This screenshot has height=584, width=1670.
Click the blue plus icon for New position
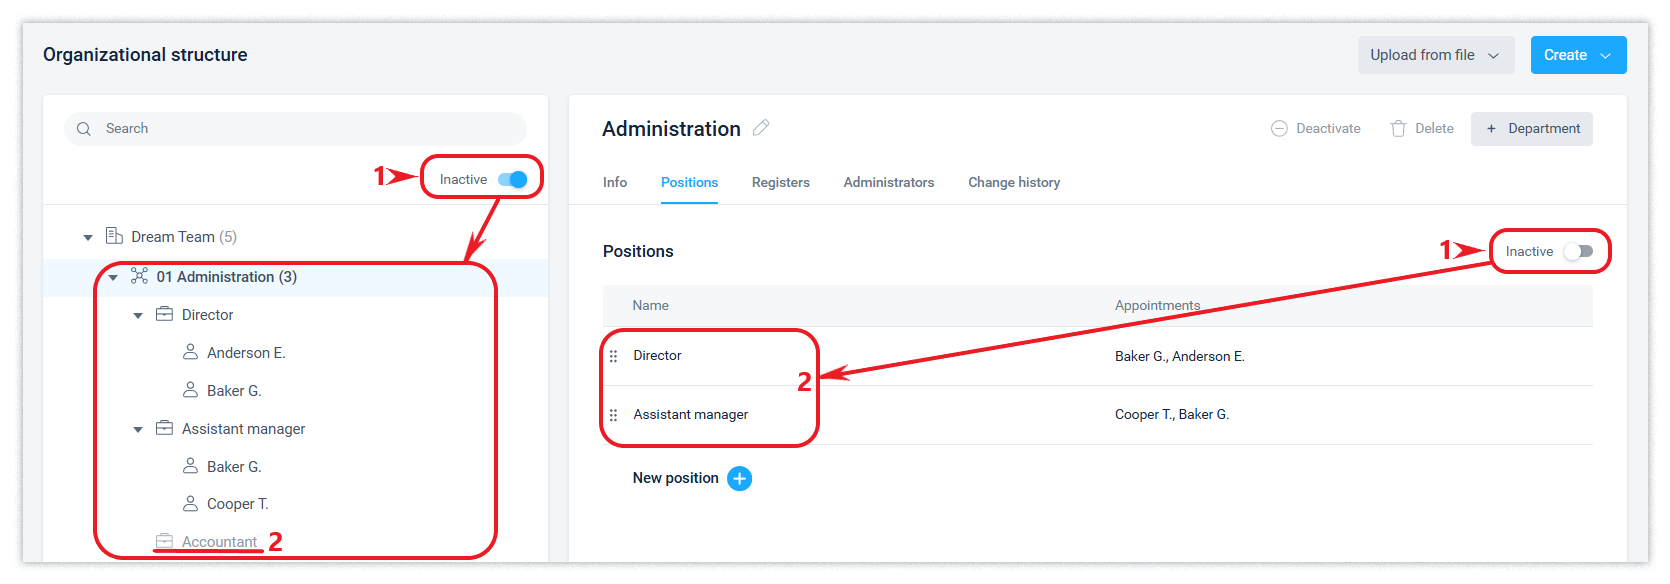point(739,479)
